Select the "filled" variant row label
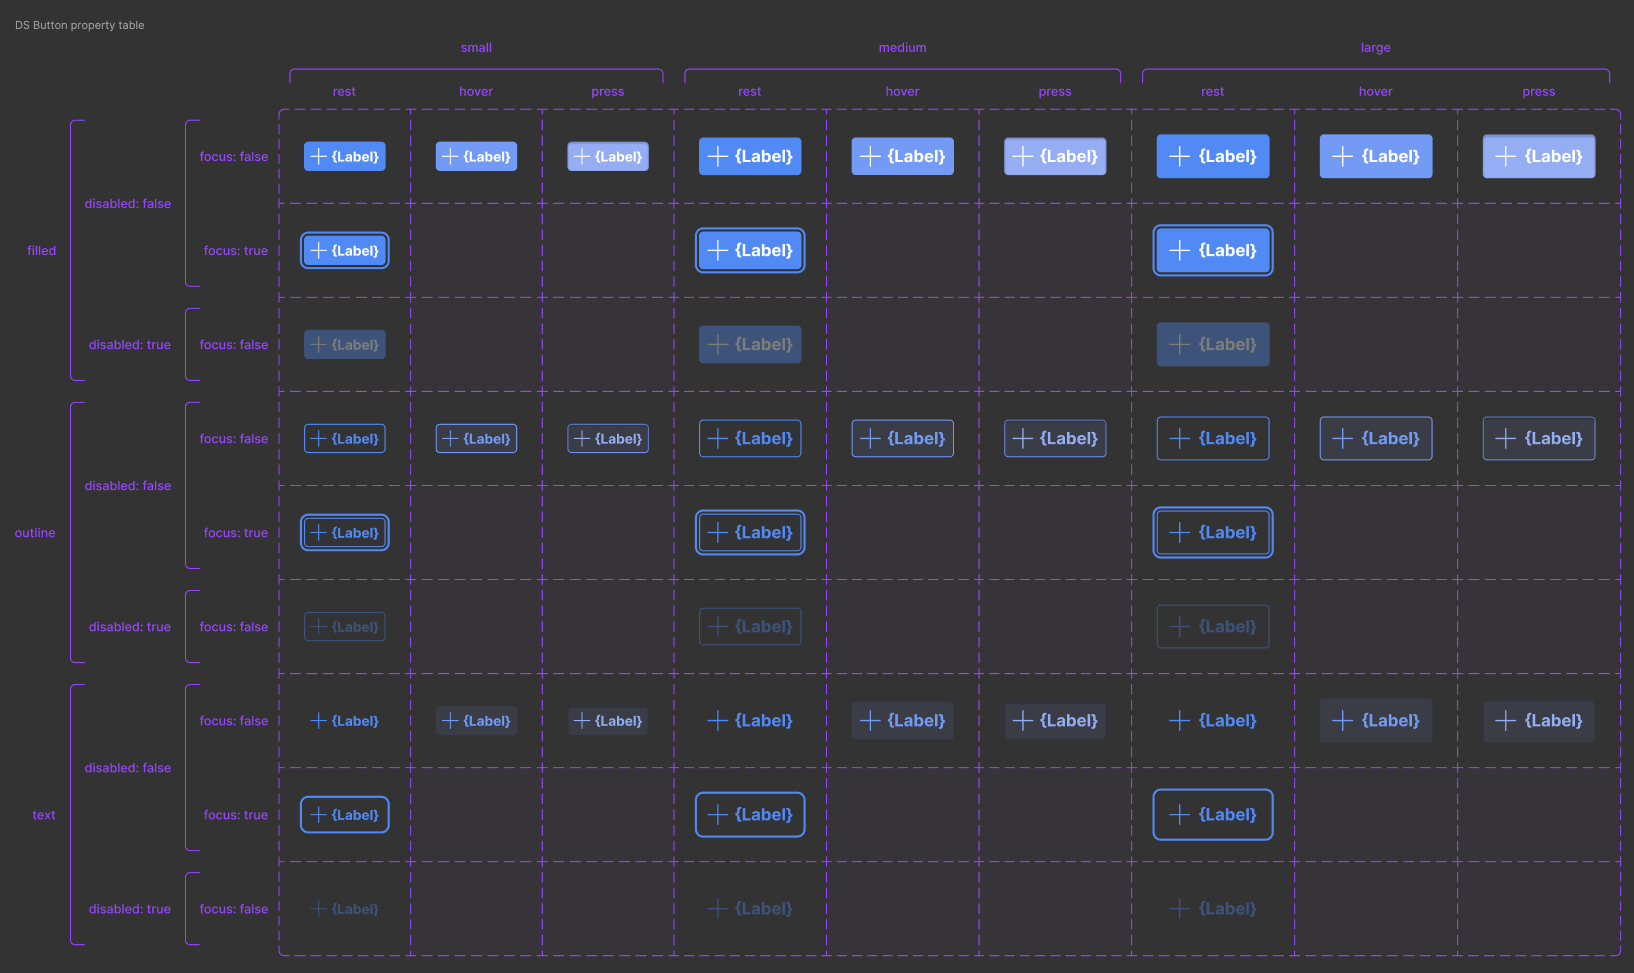The width and height of the screenshot is (1634, 973). point(42,251)
